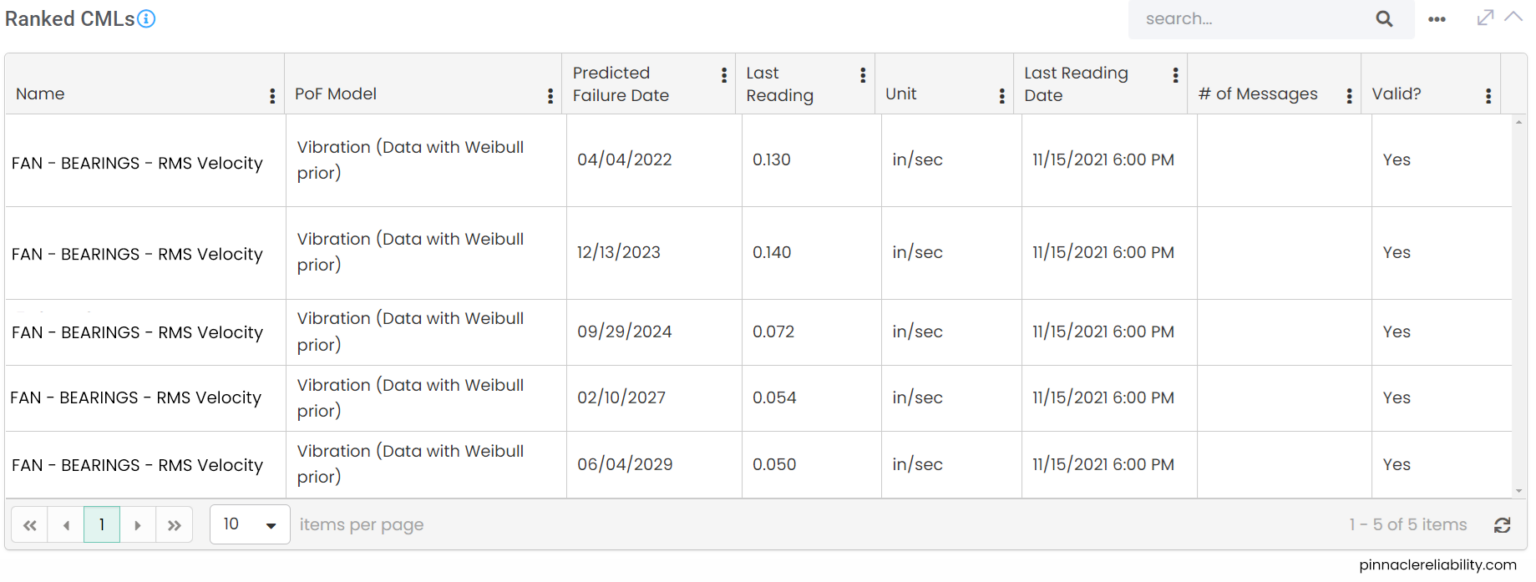Select page 1 in pagination
This screenshot has width=1536, height=582.
tap(102, 525)
